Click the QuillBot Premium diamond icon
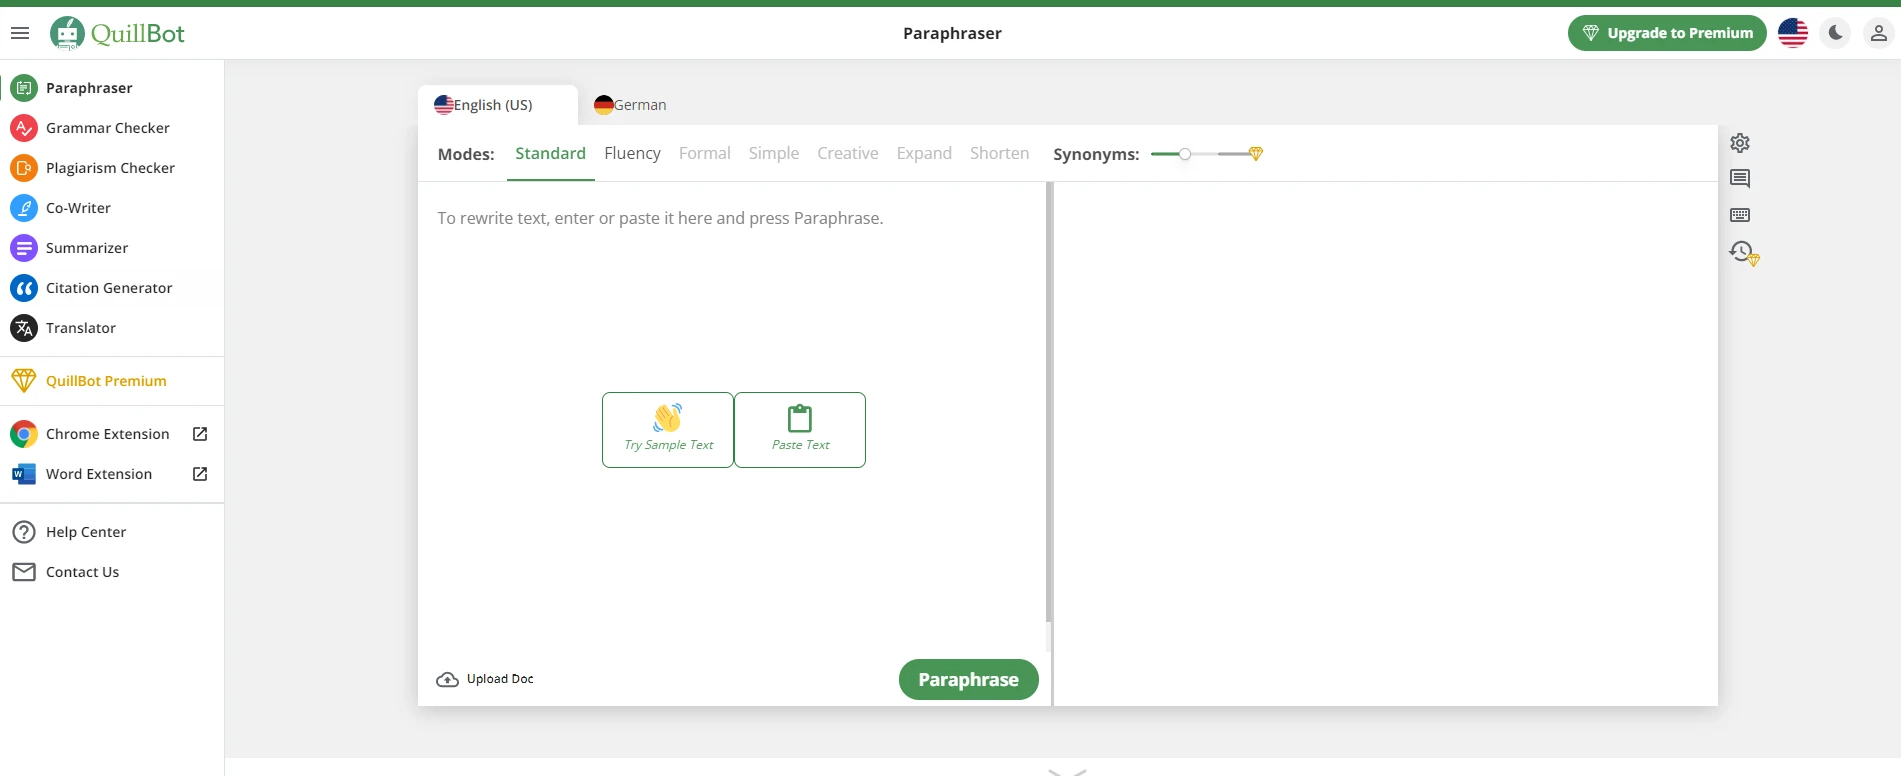The height and width of the screenshot is (776, 1901). pyautogui.click(x=23, y=381)
